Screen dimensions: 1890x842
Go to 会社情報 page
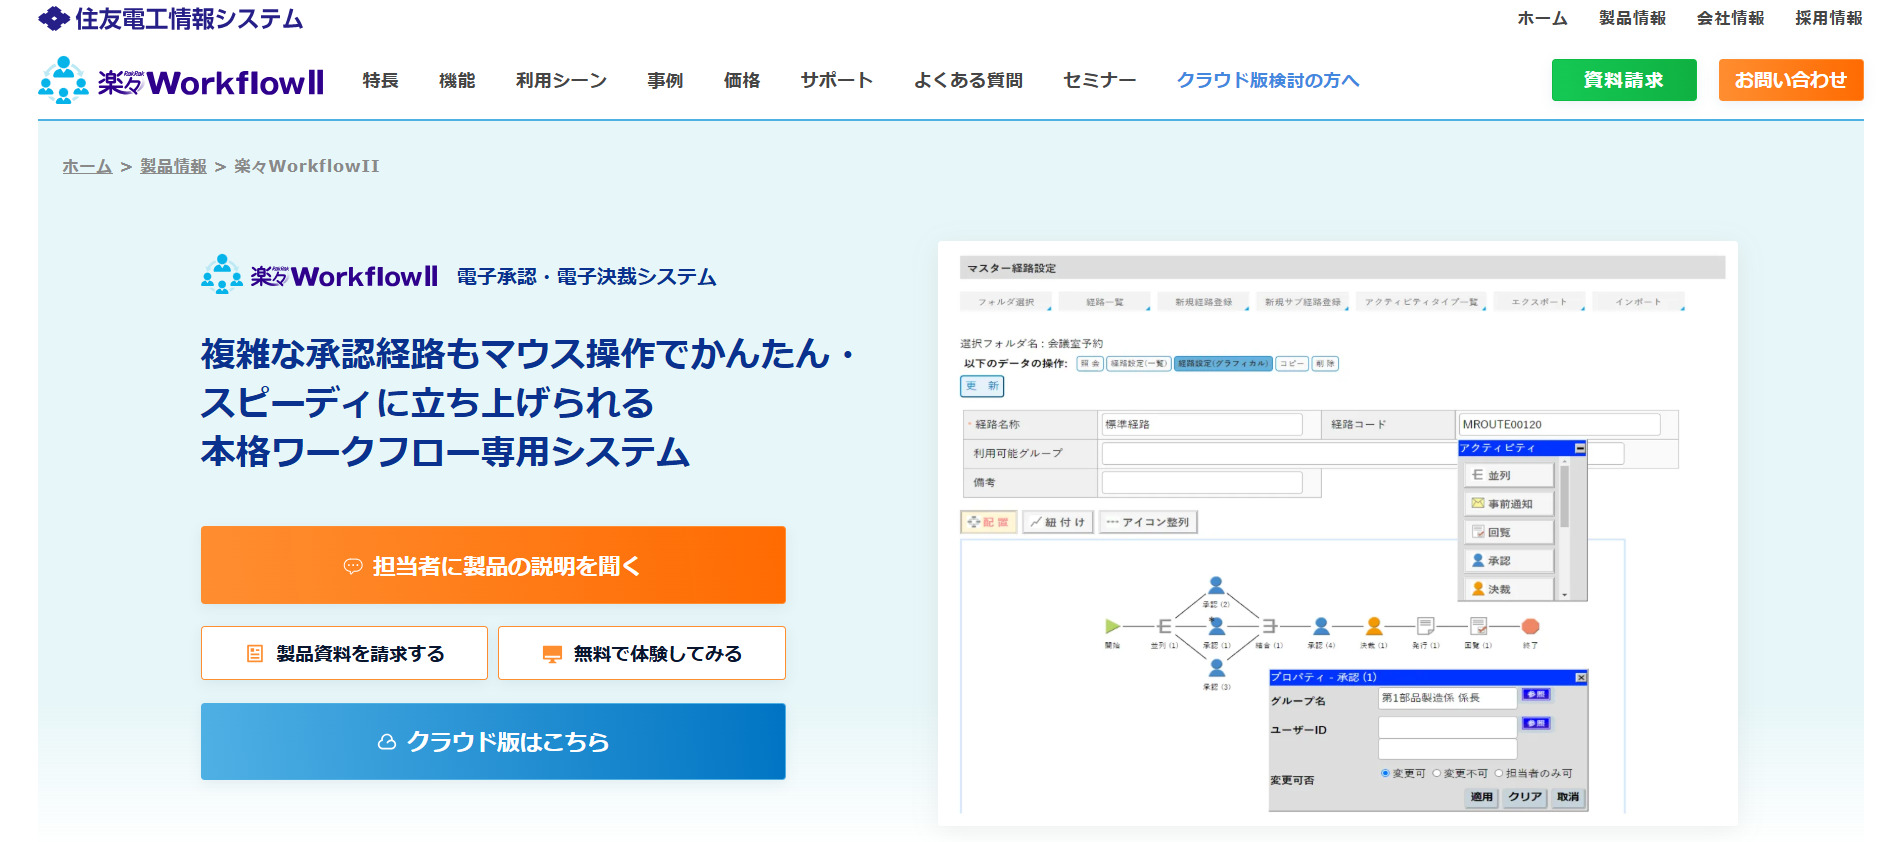(x=1730, y=18)
